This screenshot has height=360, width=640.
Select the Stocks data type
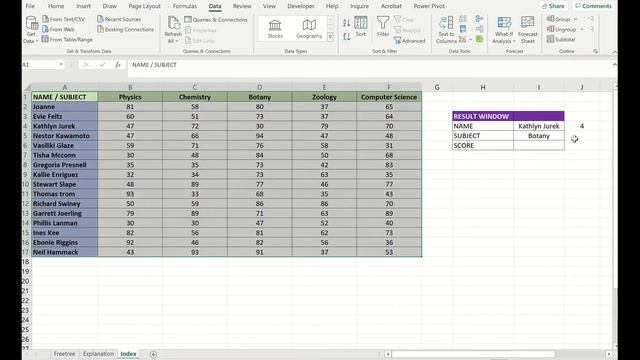click(x=275, y=29)
